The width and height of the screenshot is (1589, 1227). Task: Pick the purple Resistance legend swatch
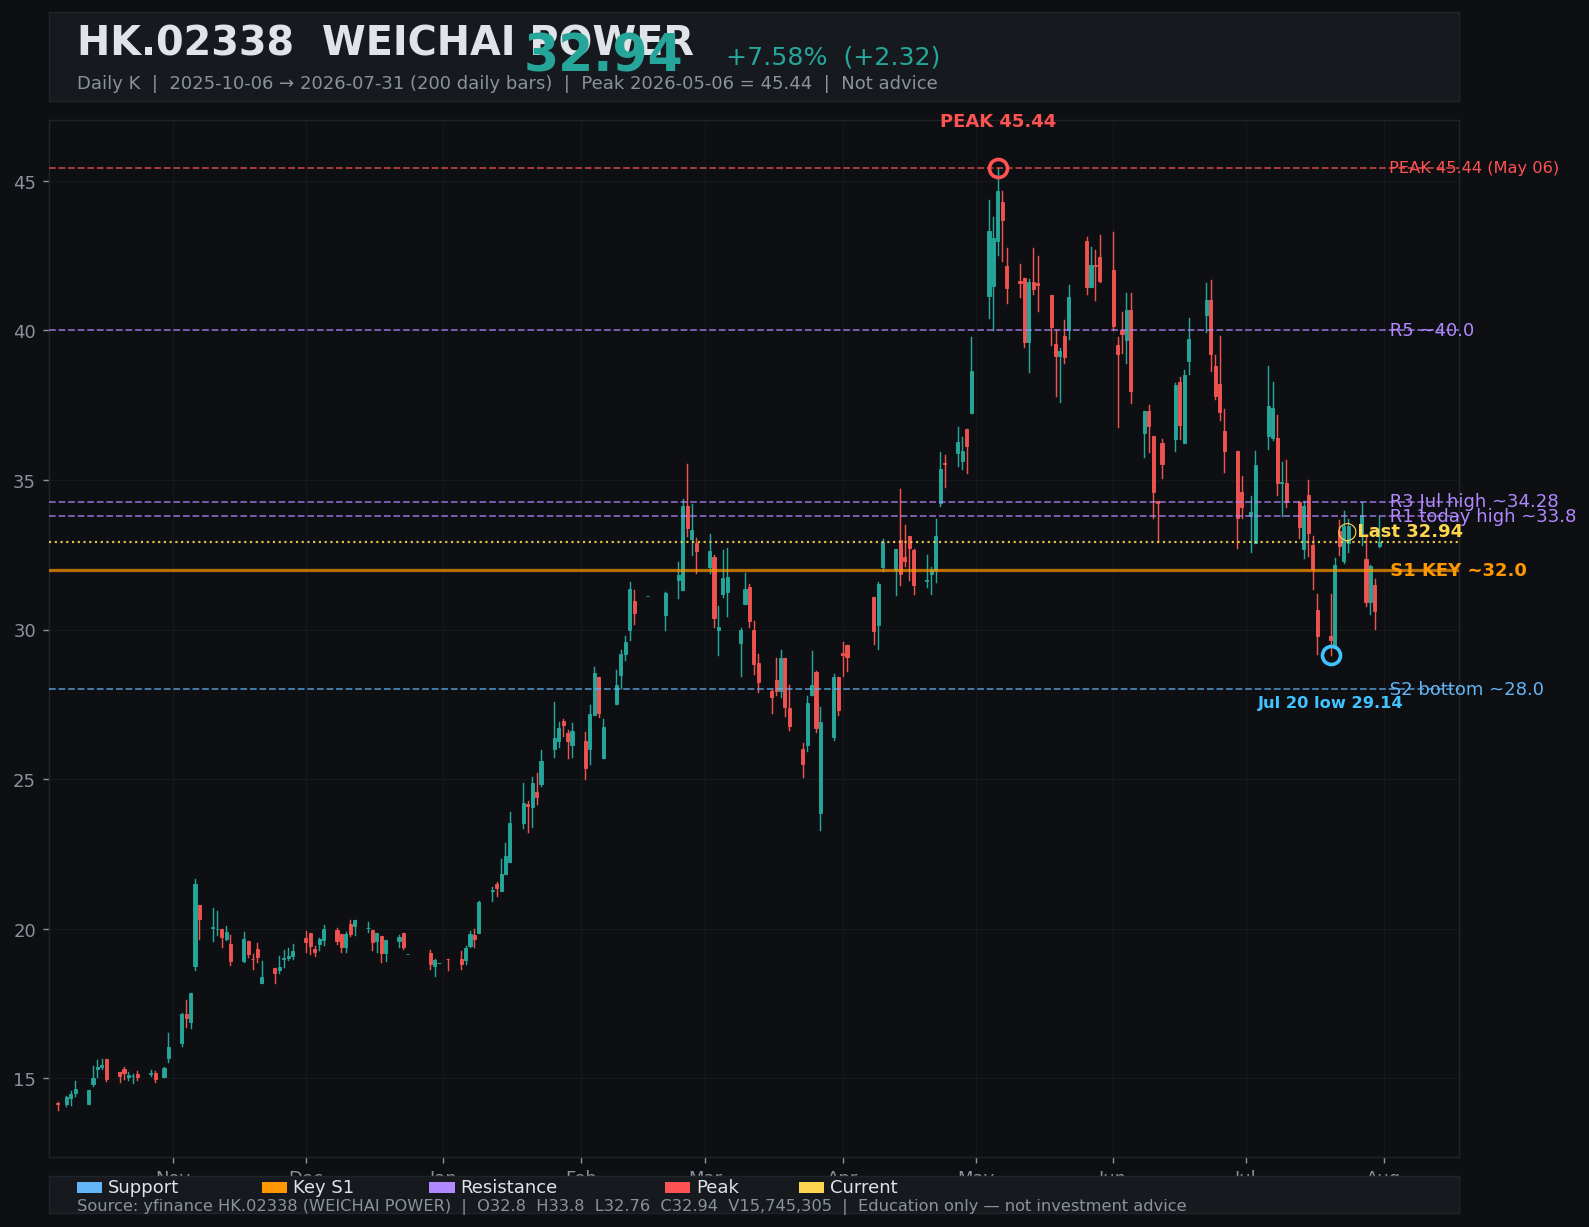[442, 1187]
